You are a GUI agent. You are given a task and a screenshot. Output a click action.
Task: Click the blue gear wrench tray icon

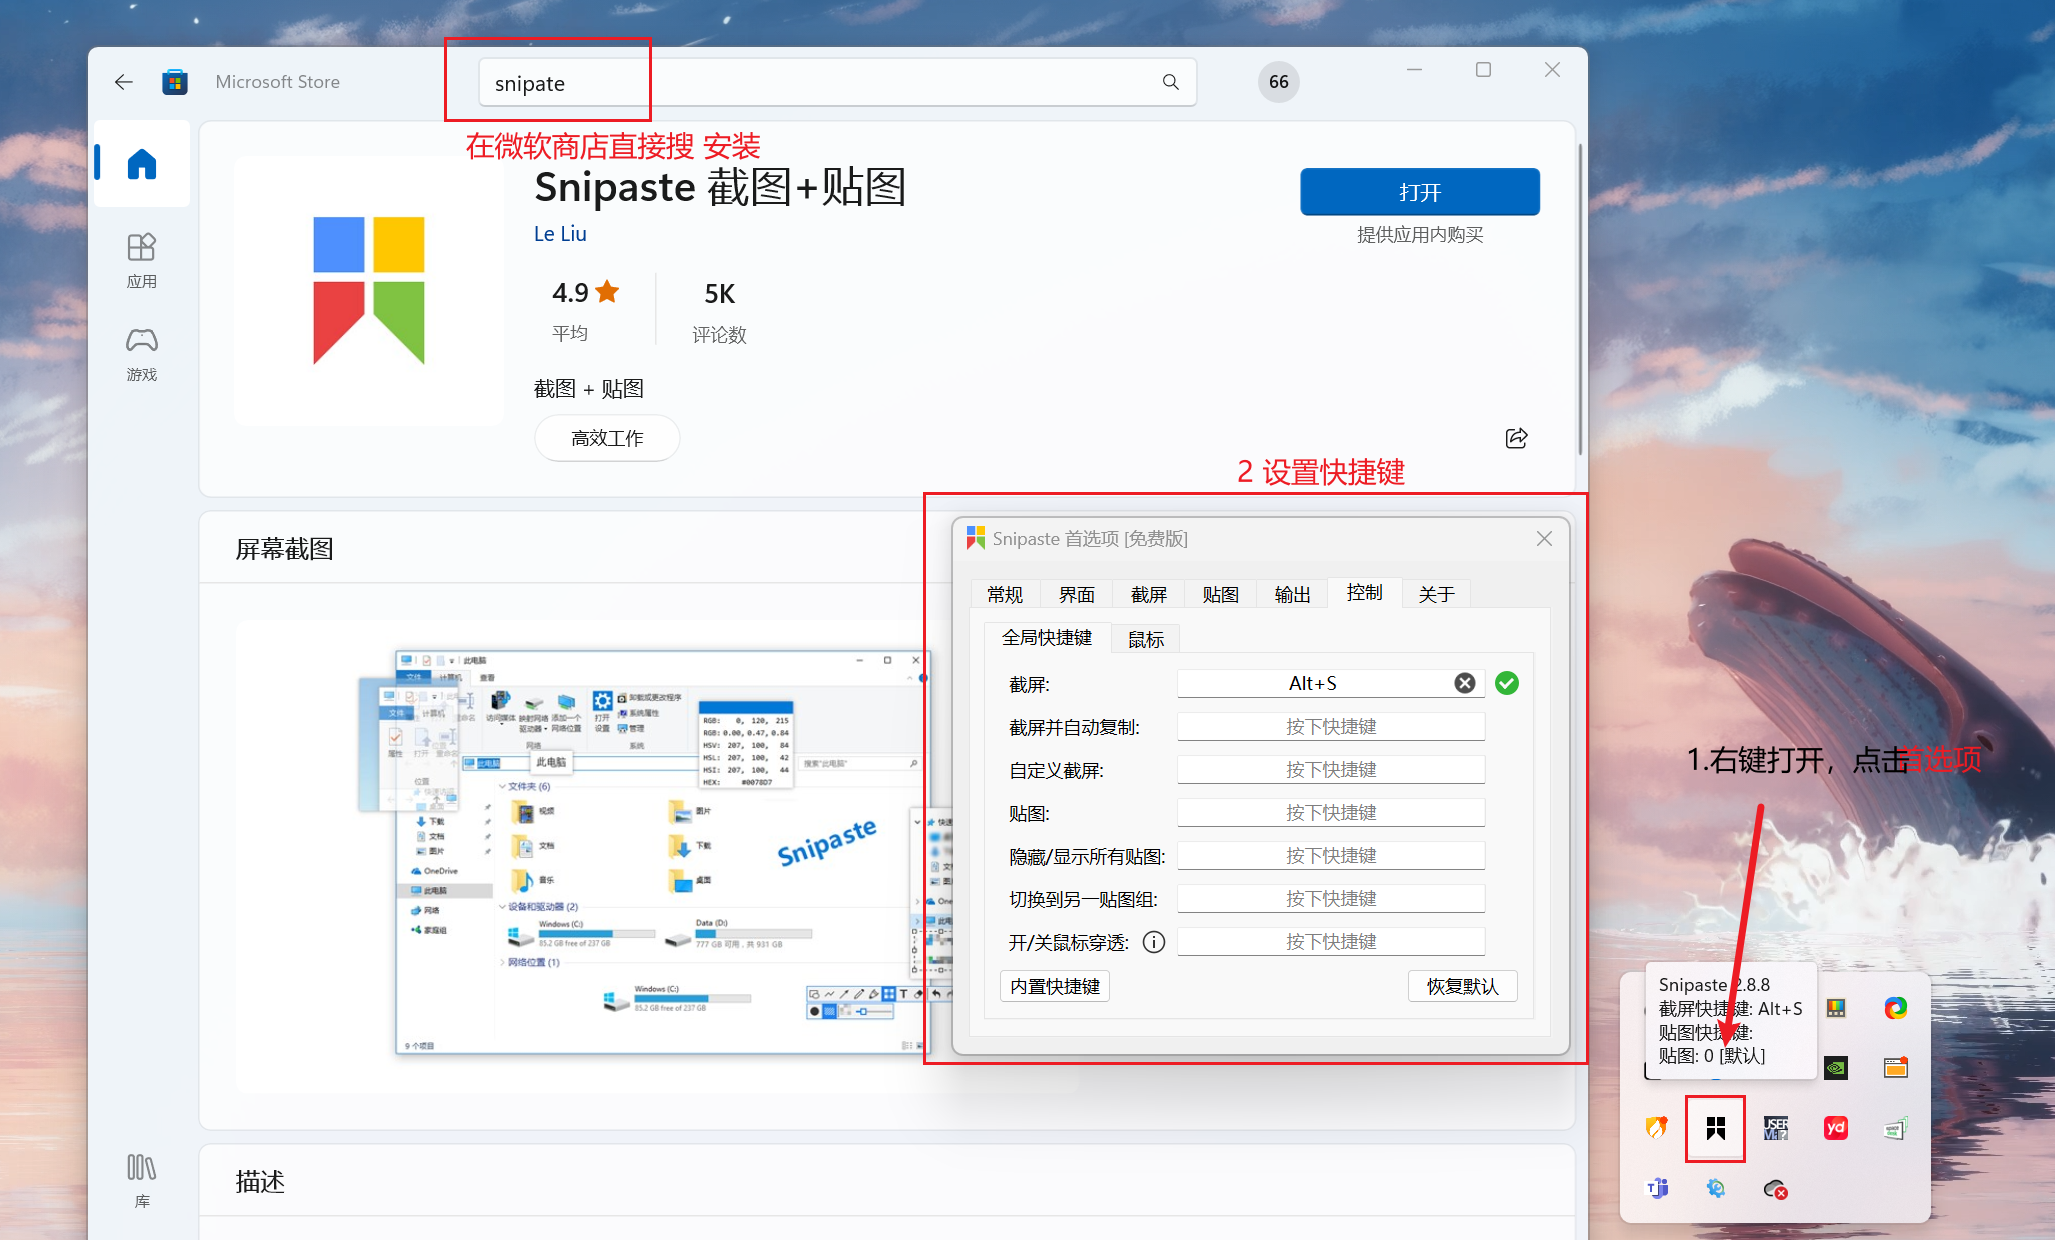click(x=1716, y=1188)
